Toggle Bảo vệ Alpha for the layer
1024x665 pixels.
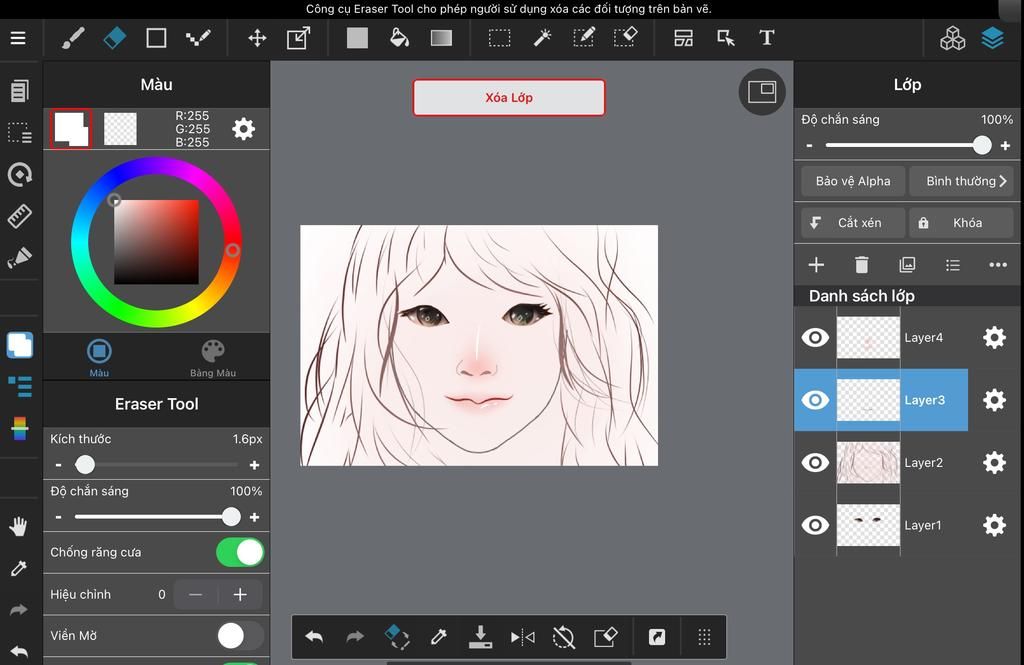point(853,181)
